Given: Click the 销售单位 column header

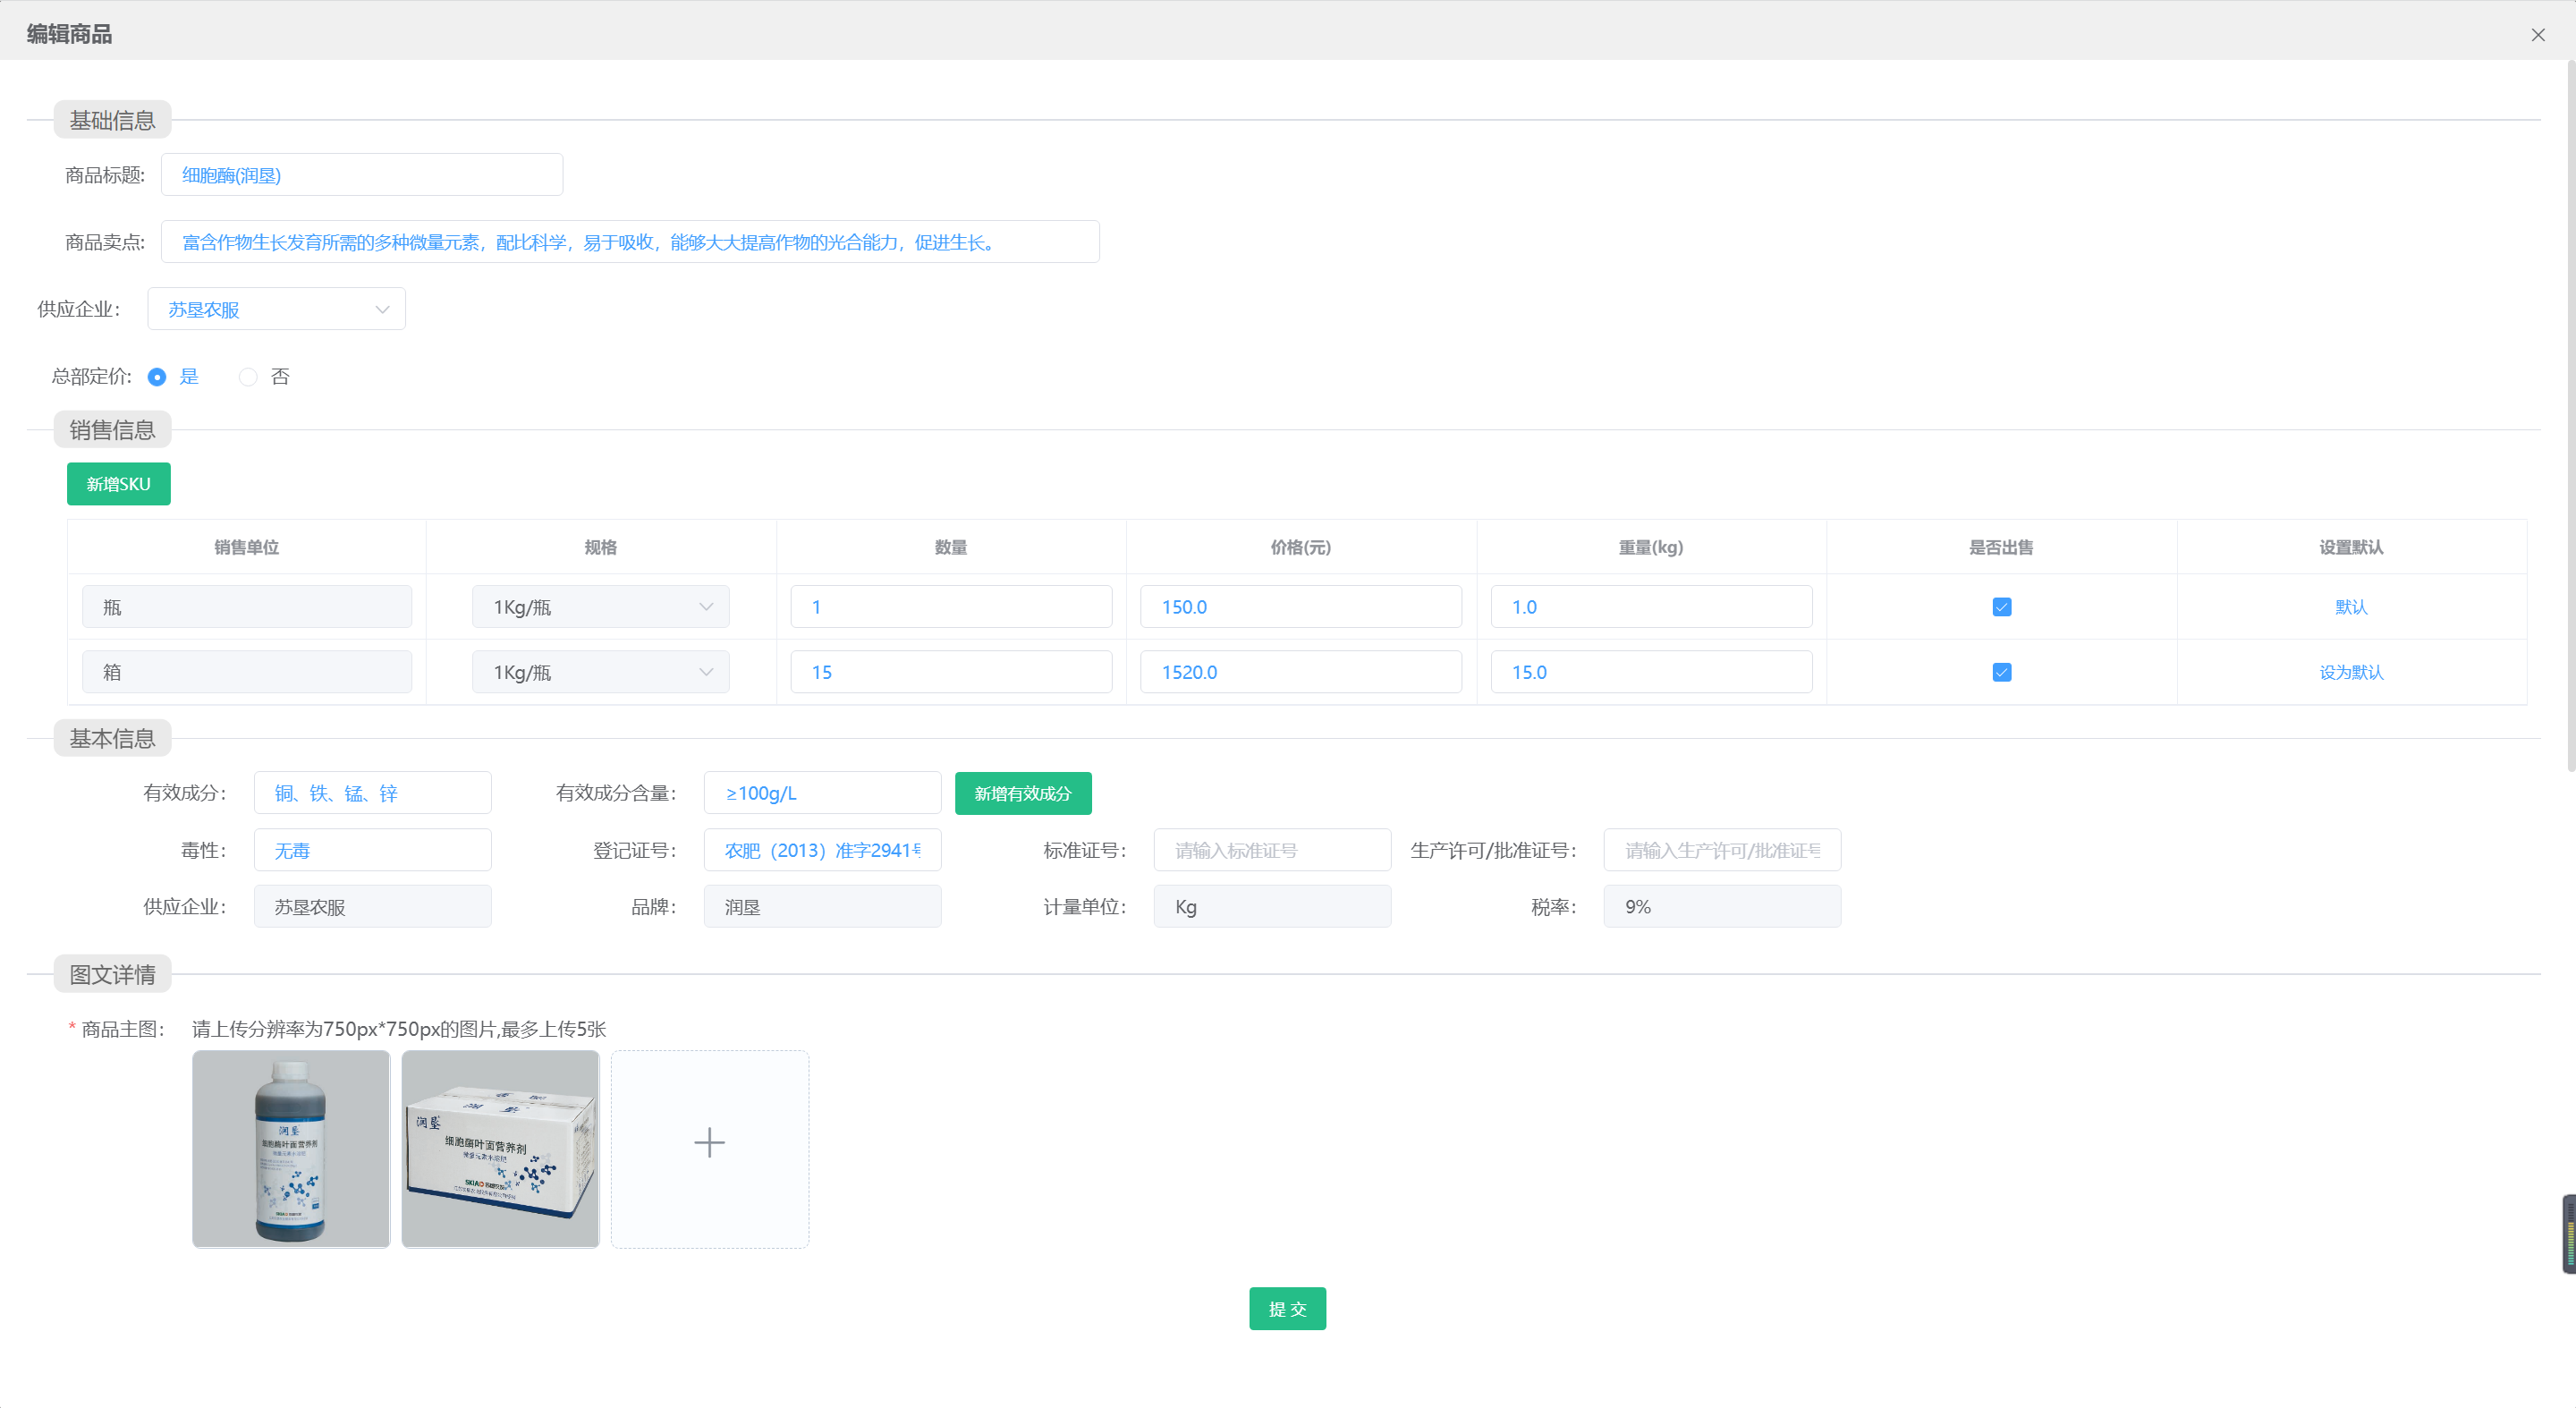Looking at the screenshot, I should [247, 547].
